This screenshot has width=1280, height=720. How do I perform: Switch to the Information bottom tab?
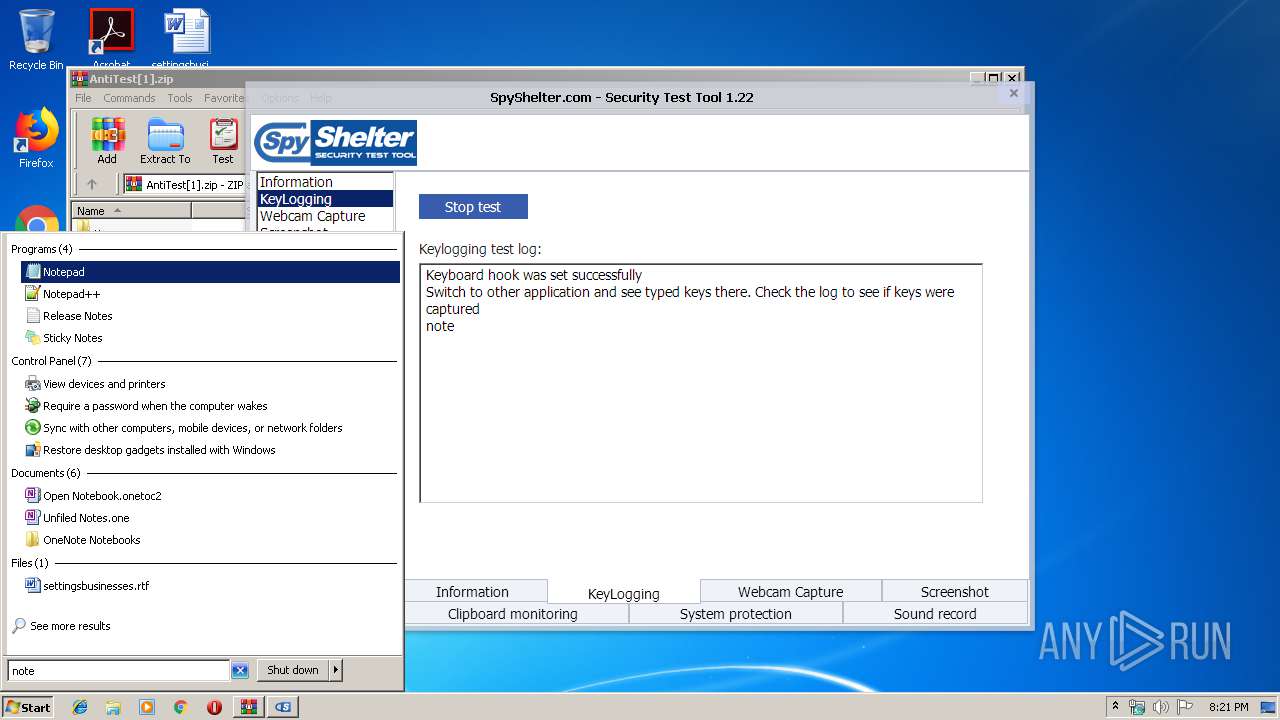pos(472,591)
